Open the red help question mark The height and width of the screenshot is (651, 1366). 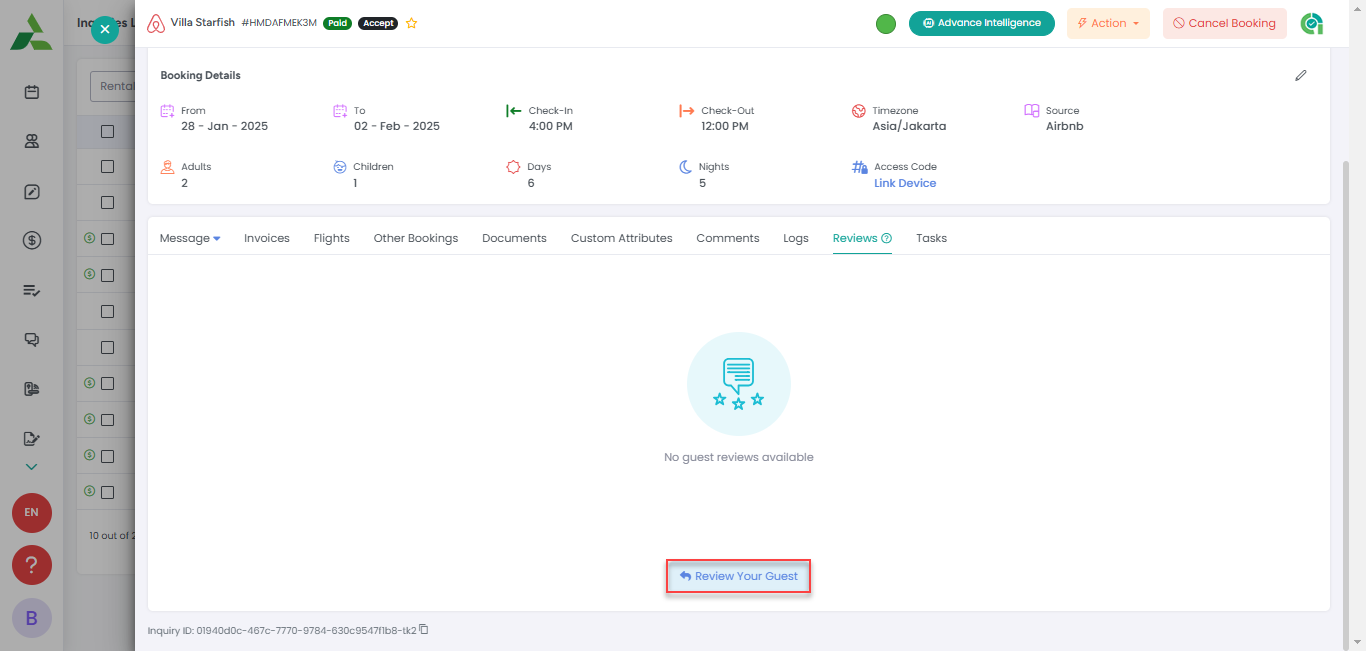click(x=32, y=566)
